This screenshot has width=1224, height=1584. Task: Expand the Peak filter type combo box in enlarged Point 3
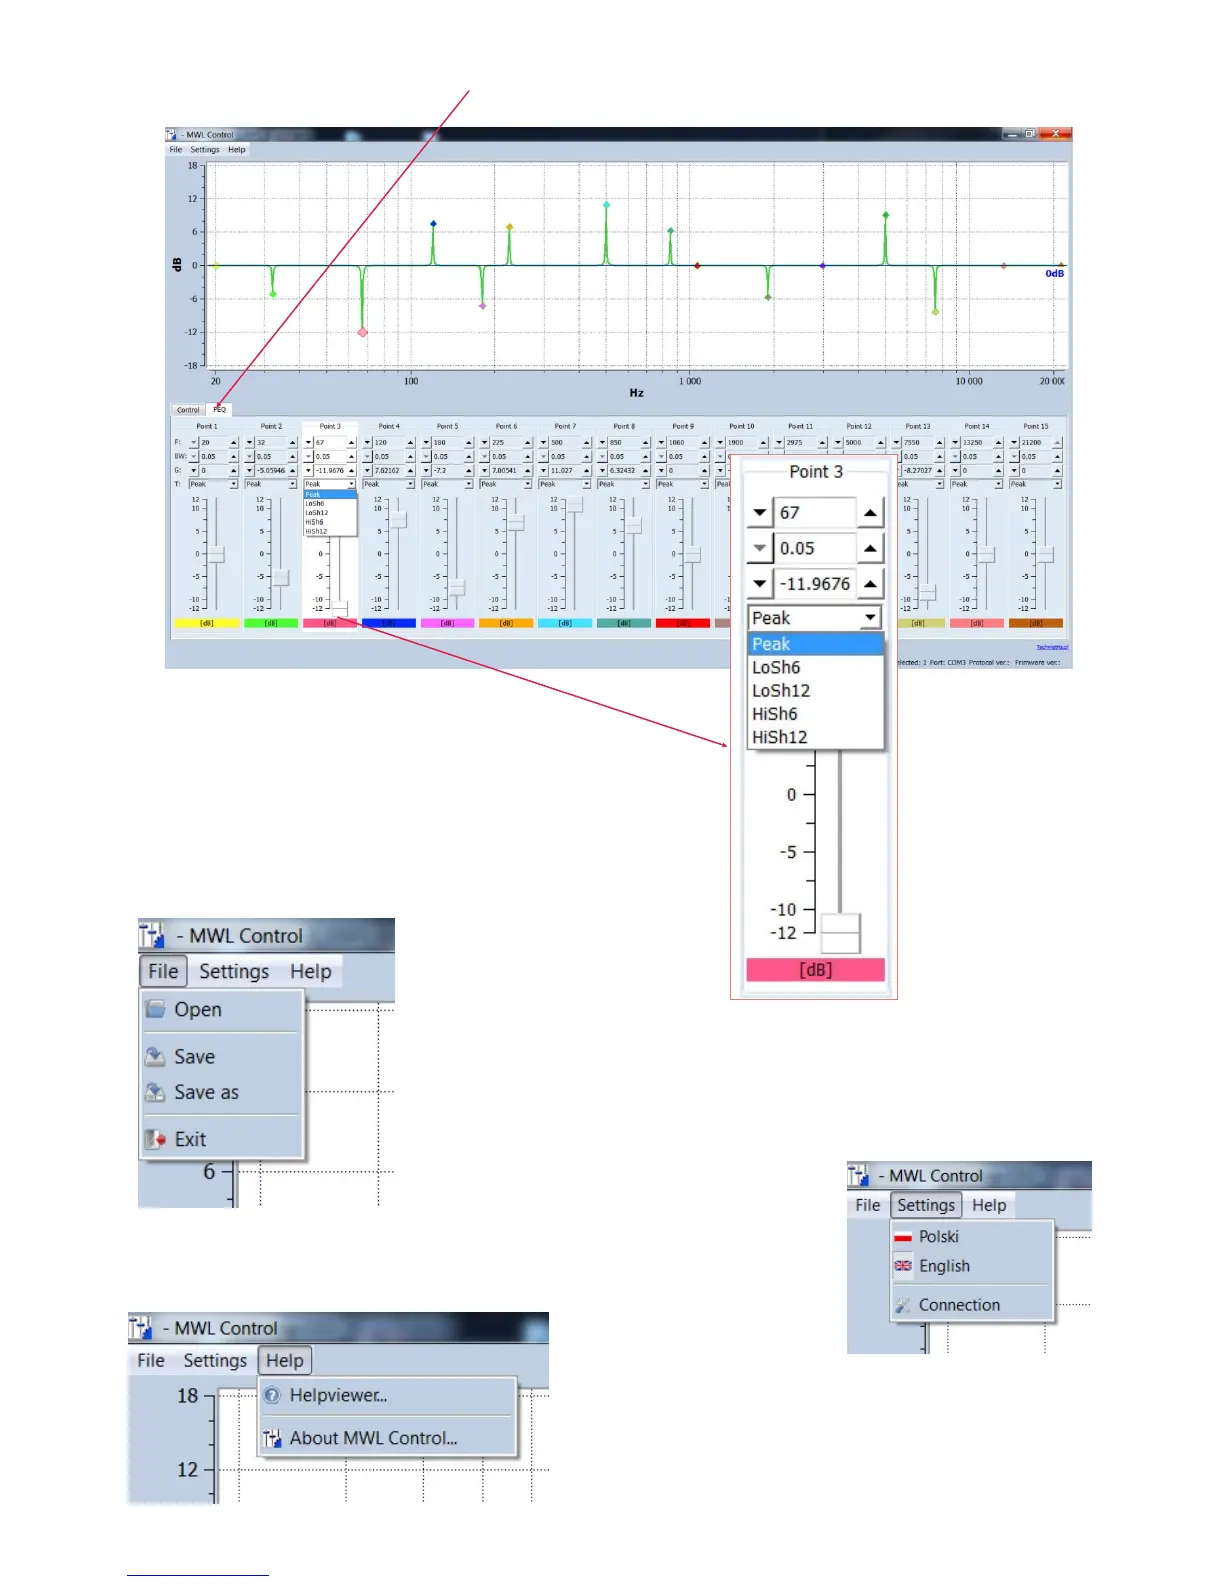tap(870, 618)
